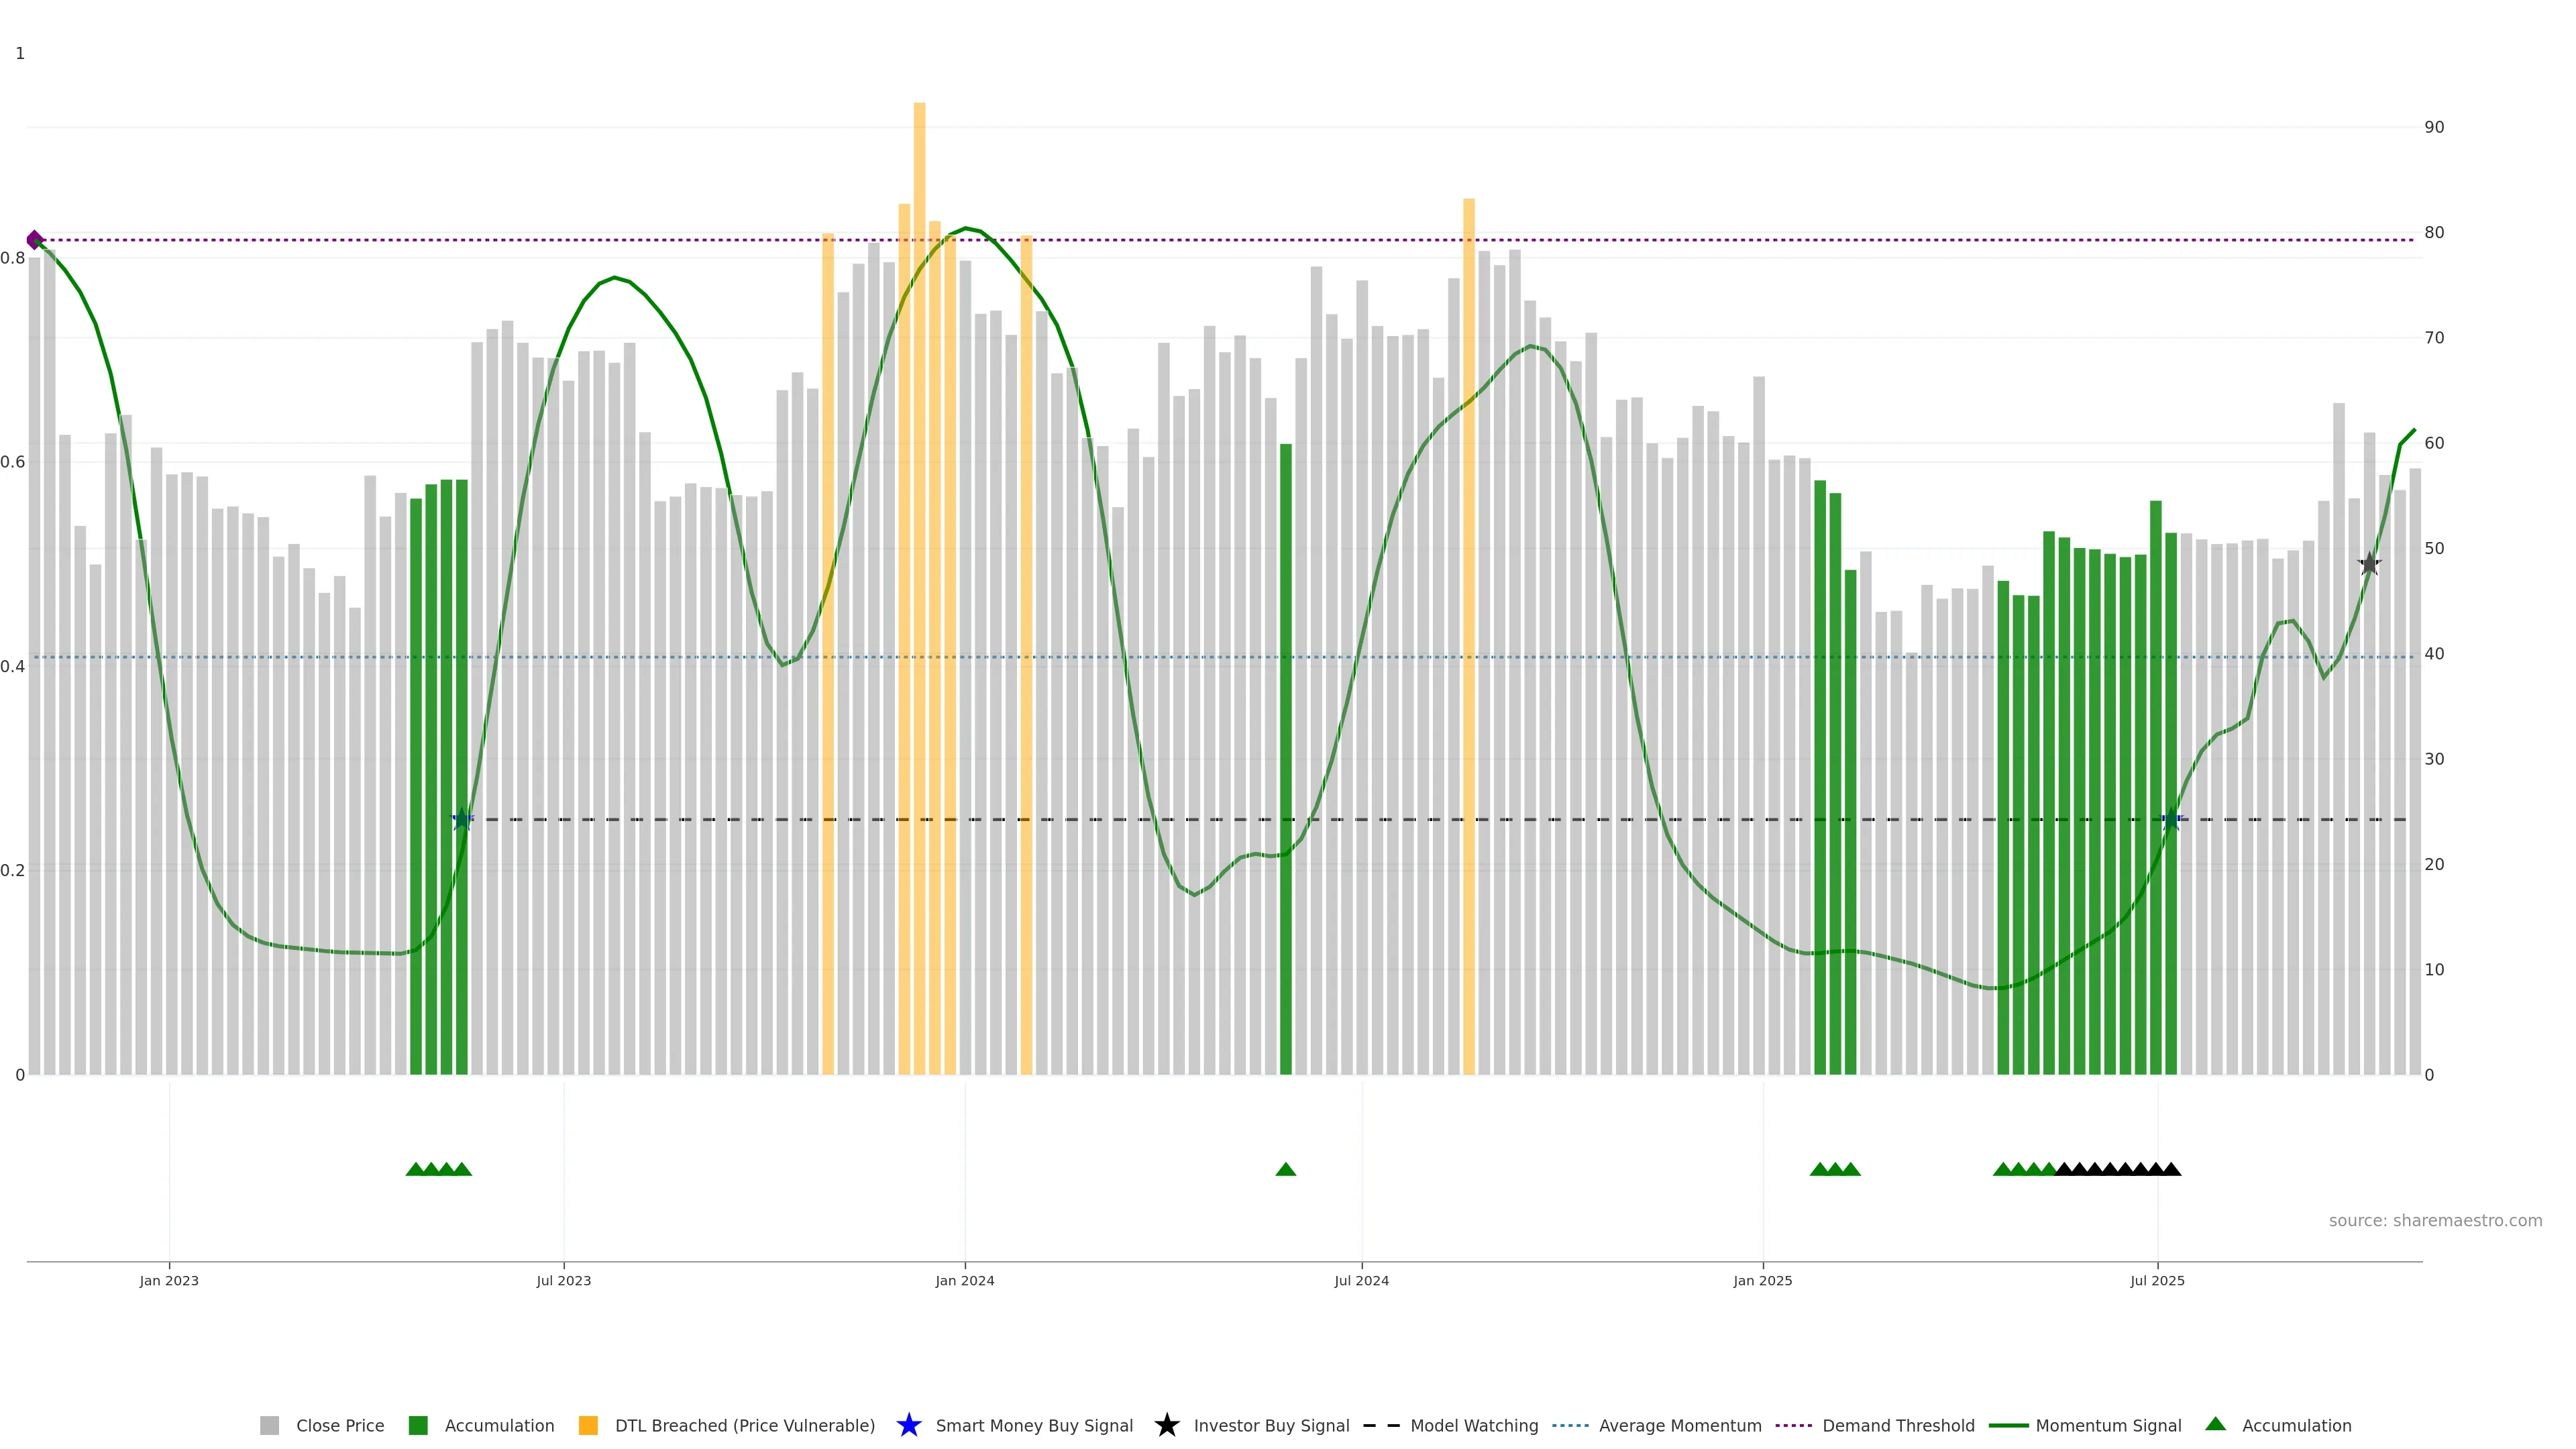The width and height of the screenshot is (2576, 1449).
Task: Click the tallest orange bar before Jan 2024
Action: 919,500
